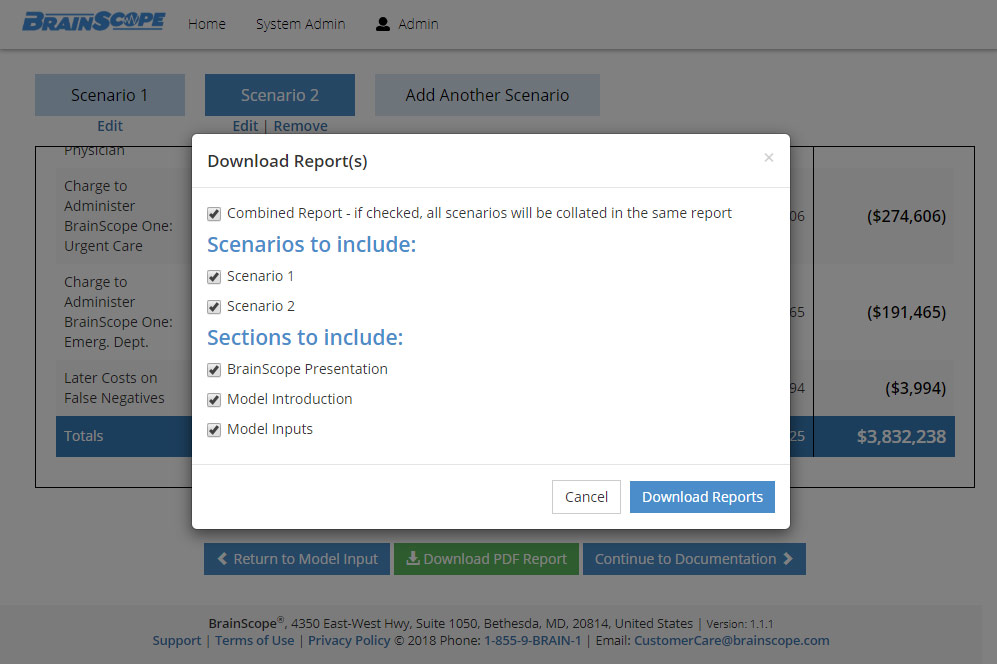Click the $3,832,238 totals value
The image size is (997, 664).
tap(901, 436)
